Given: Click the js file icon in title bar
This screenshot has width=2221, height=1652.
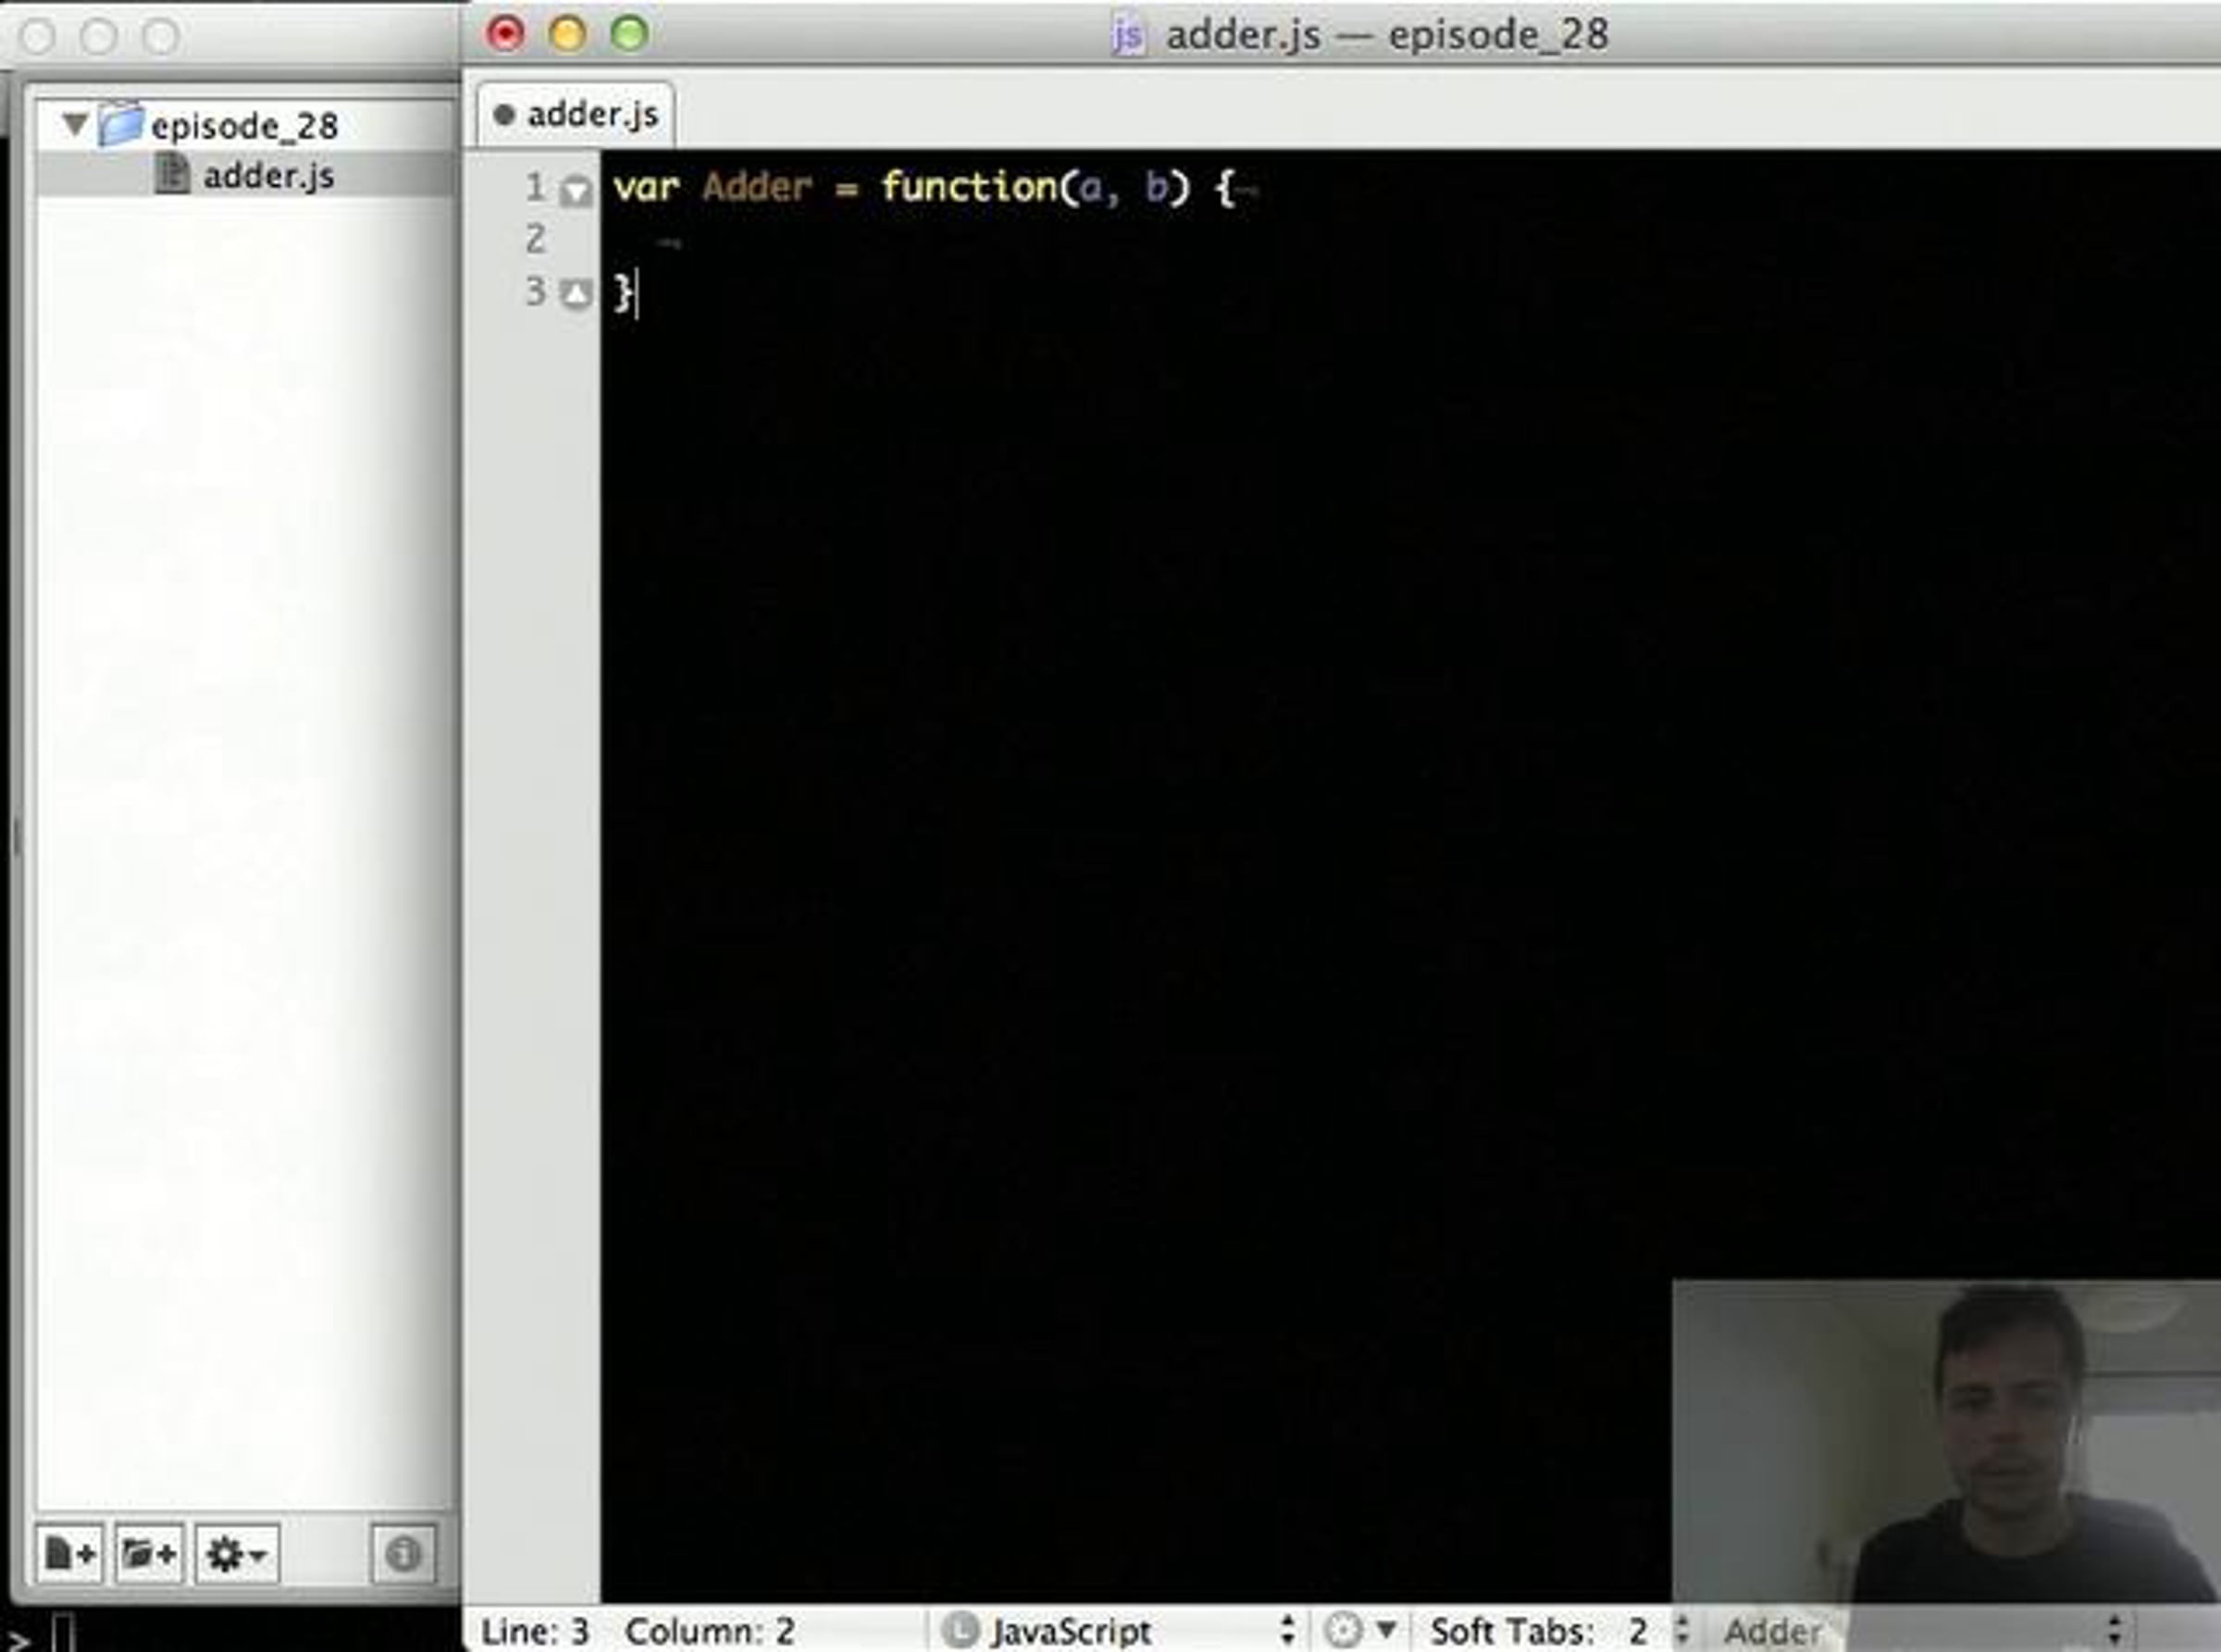Looking at the screenshot, I should tap(1127, 35).
